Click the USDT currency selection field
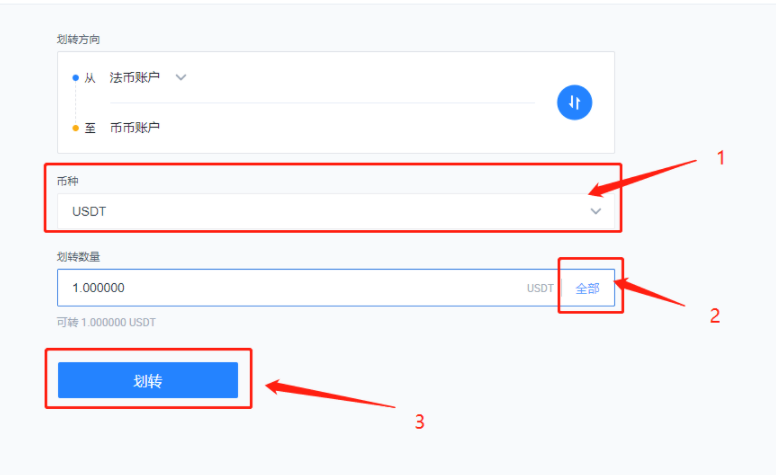This screenshot has height=475, width=776. pyautogui.click(x=336, y=211)
